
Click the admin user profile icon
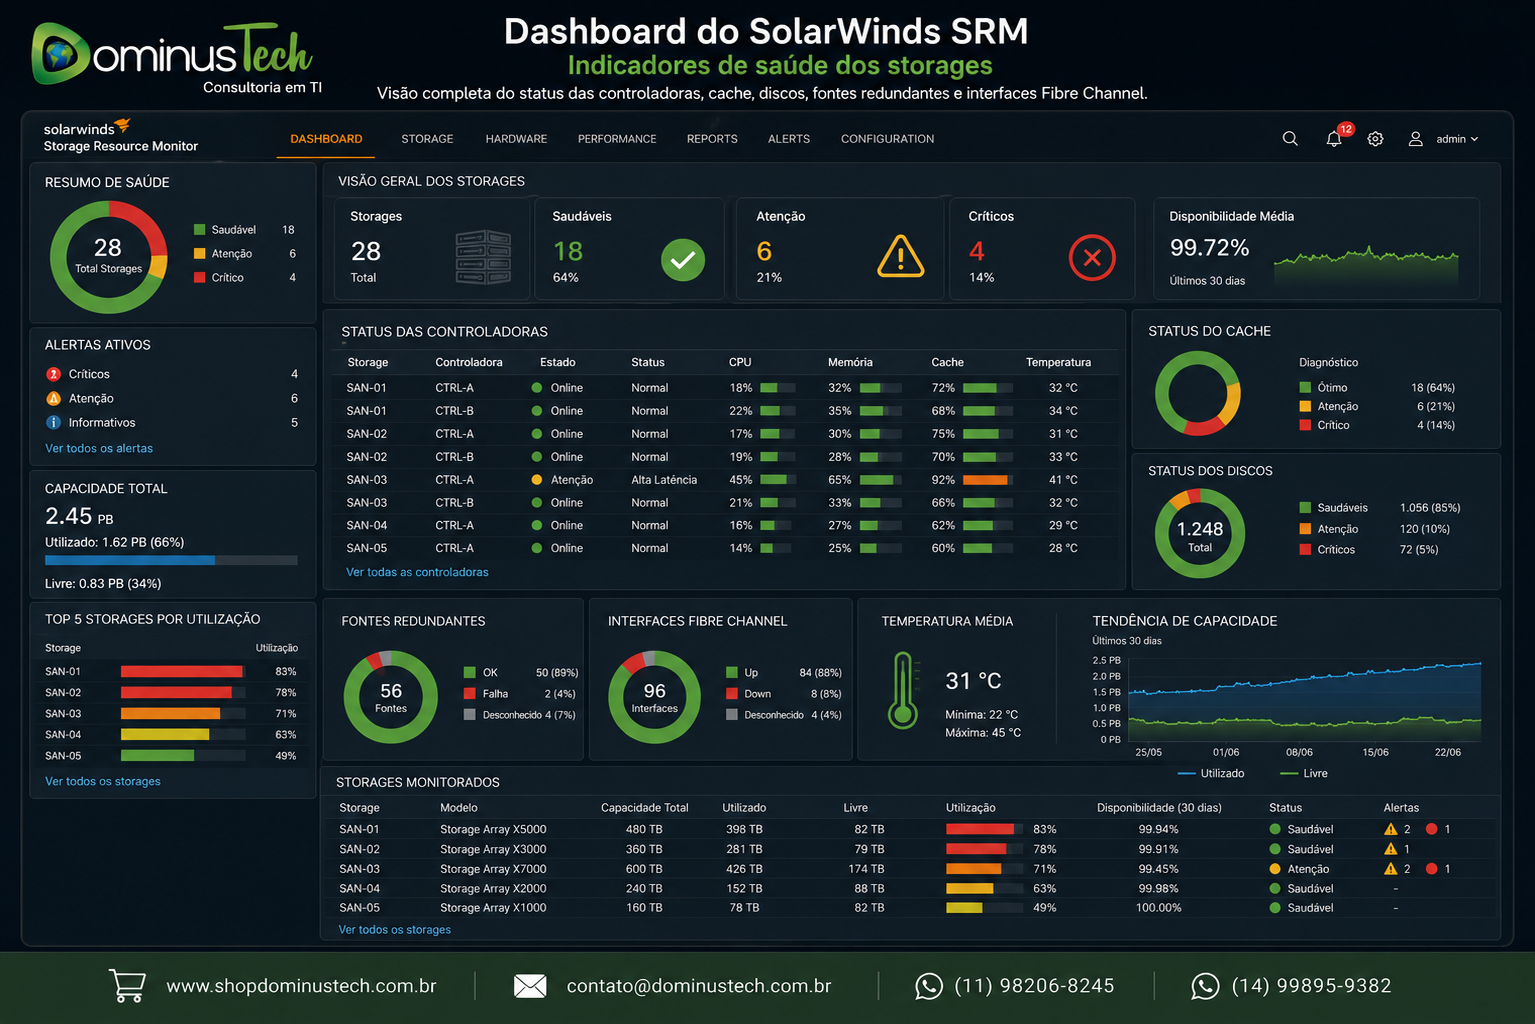[1415, 139]
